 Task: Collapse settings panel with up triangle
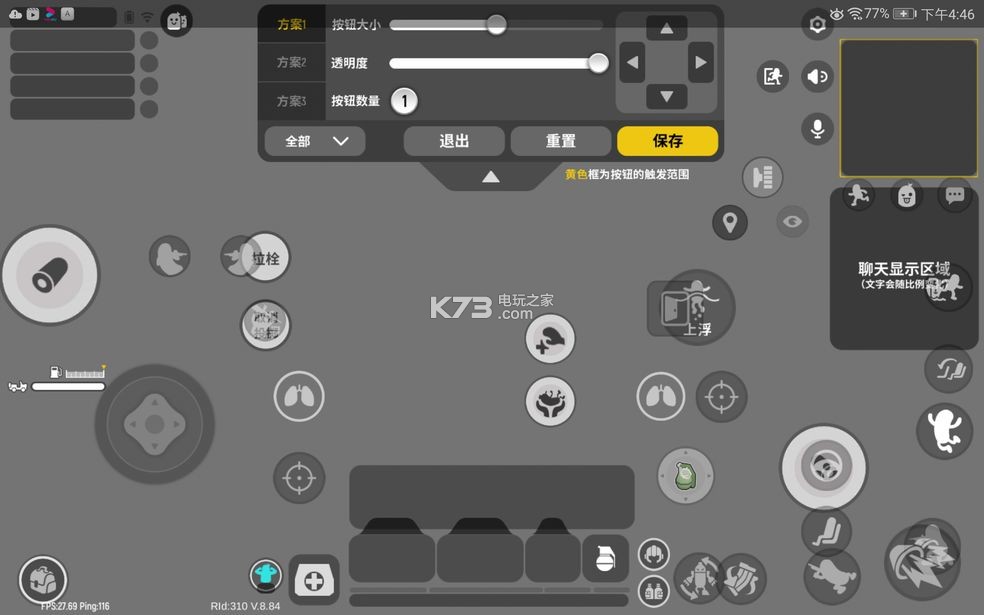tap(490, 177)
